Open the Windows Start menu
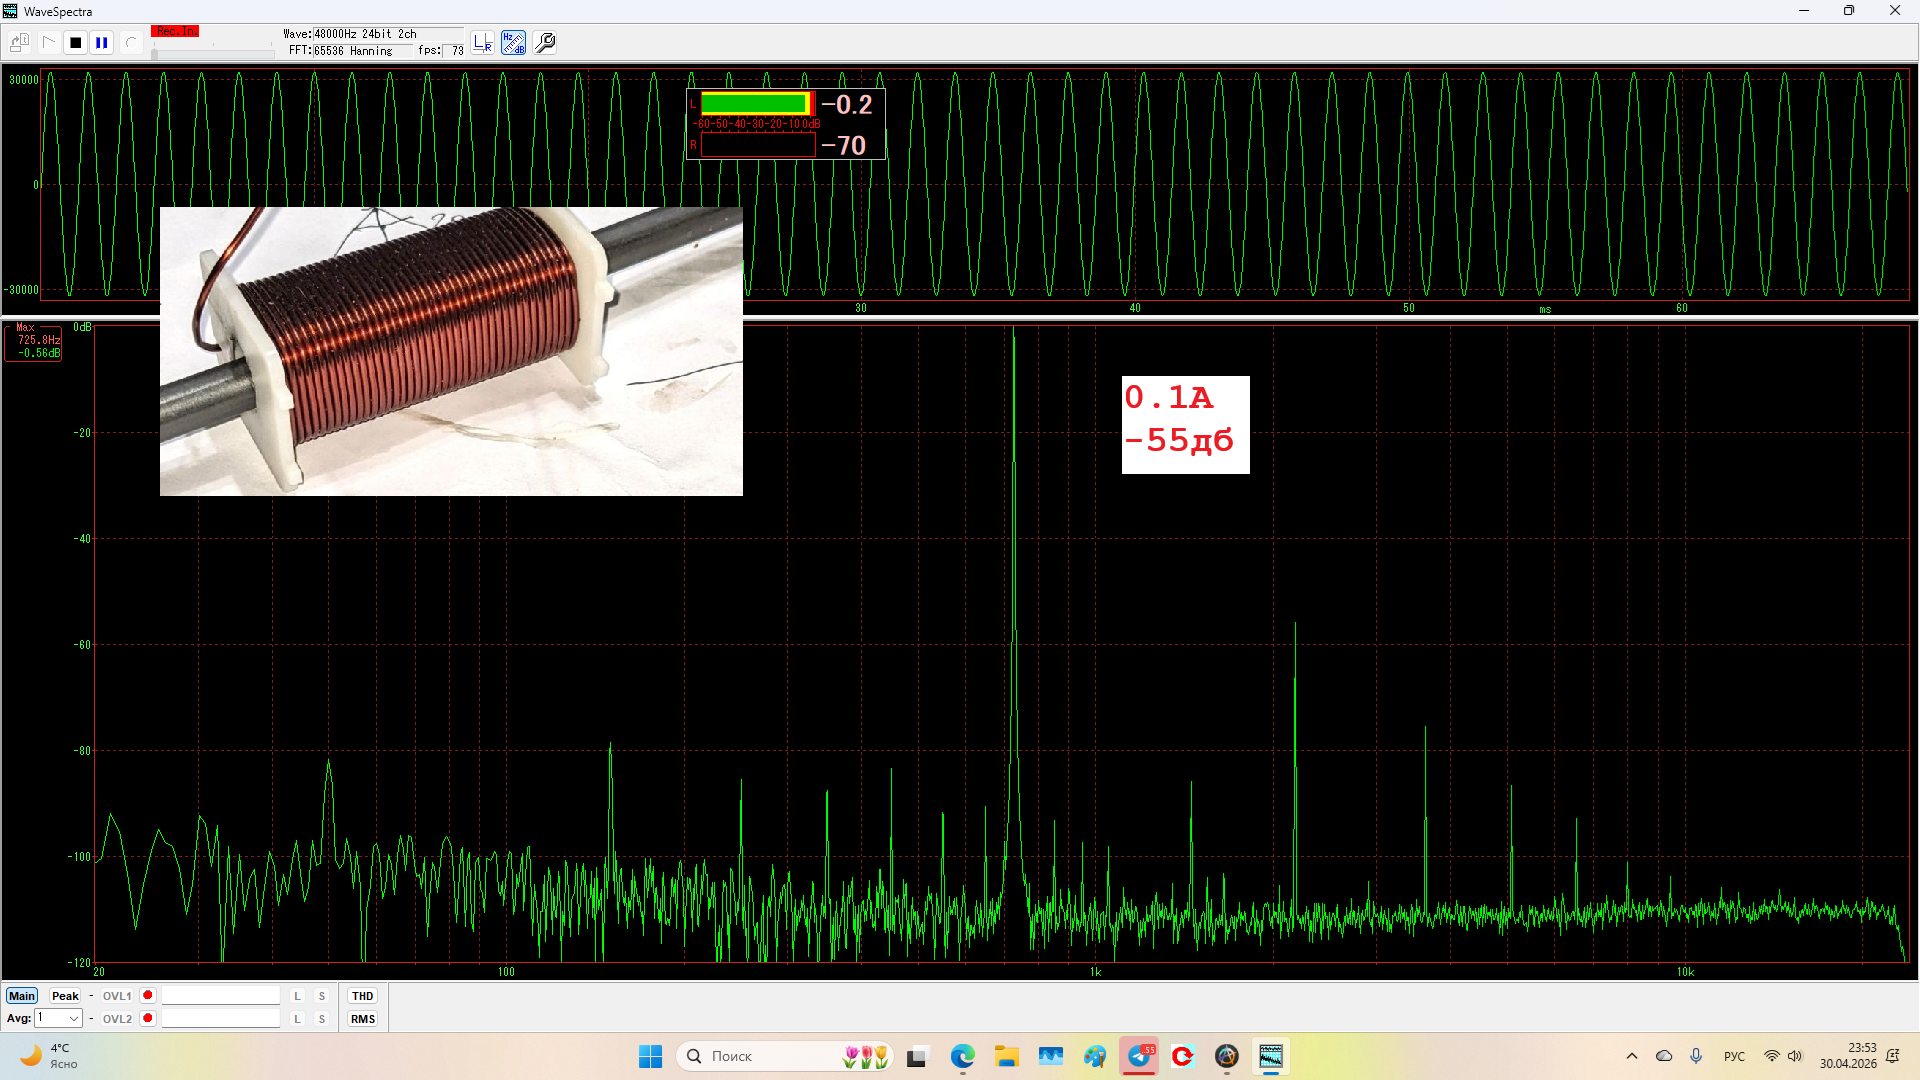 point(650,1056)
